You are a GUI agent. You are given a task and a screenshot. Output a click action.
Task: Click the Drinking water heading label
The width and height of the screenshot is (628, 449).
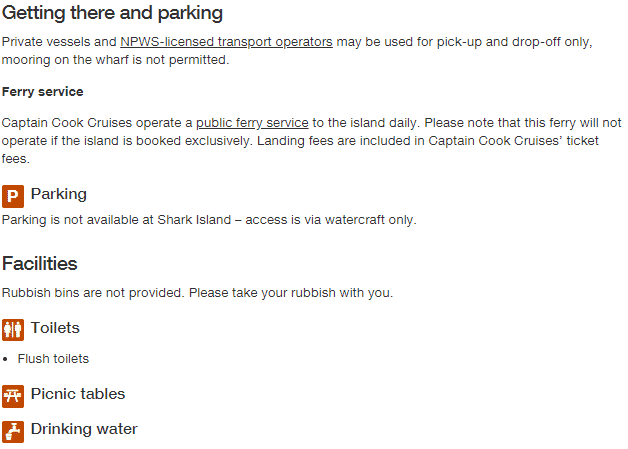(84, 429)
